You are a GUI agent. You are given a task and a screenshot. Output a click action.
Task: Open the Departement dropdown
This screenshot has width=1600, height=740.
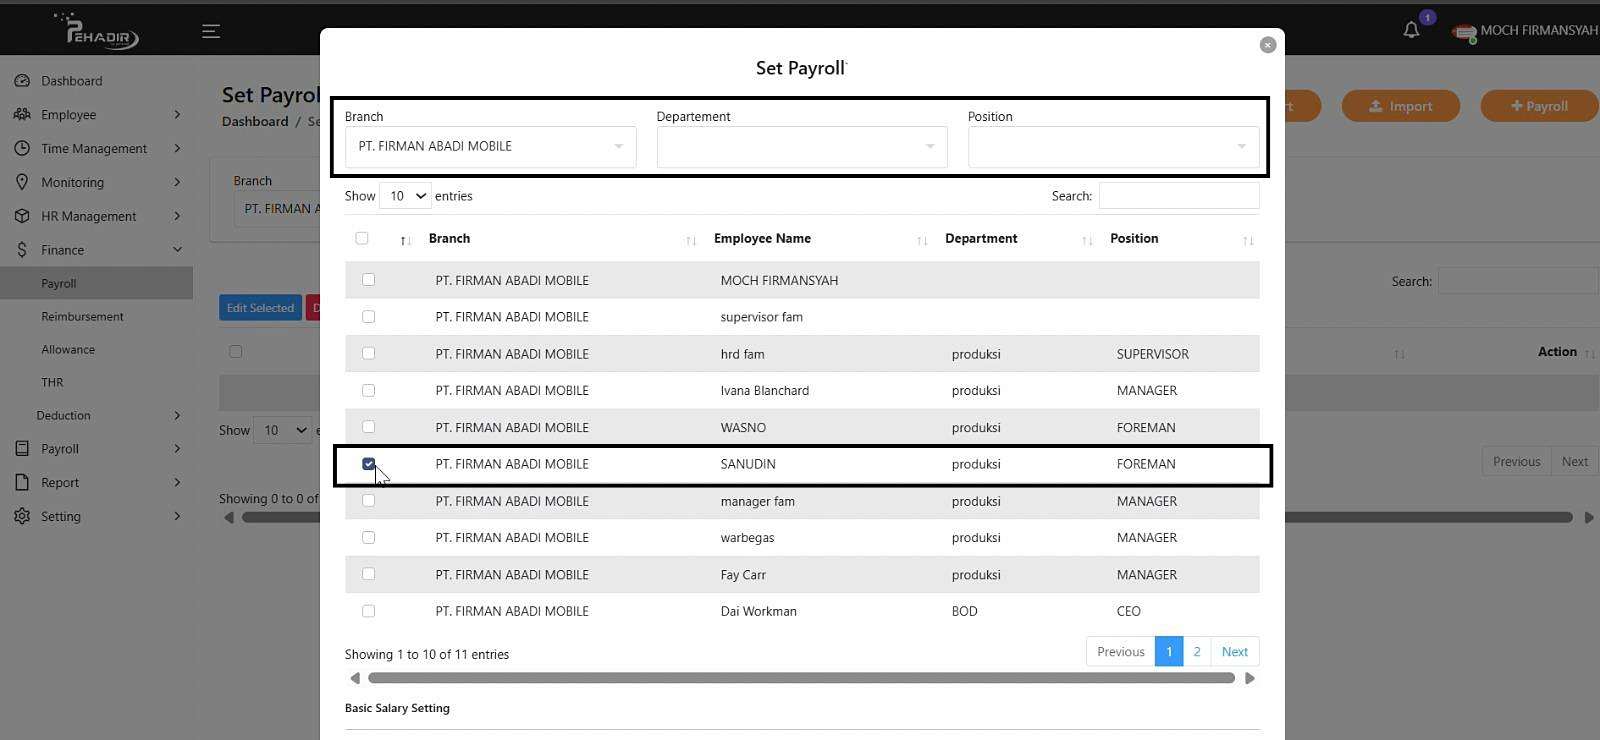pyautogui.click(x=801, y=147)
